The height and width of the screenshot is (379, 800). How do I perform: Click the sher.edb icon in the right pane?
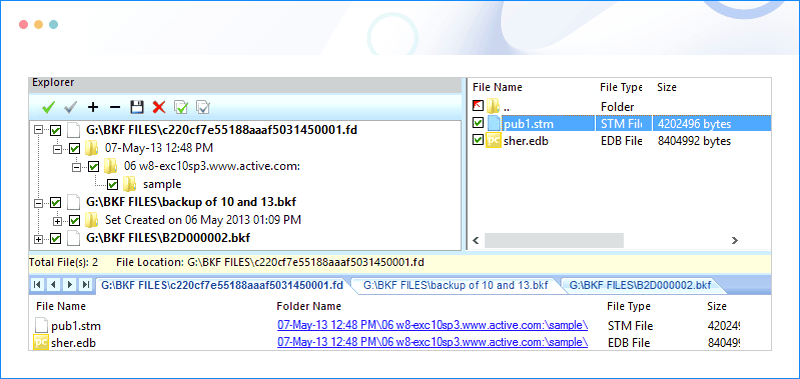coord(492,140)
